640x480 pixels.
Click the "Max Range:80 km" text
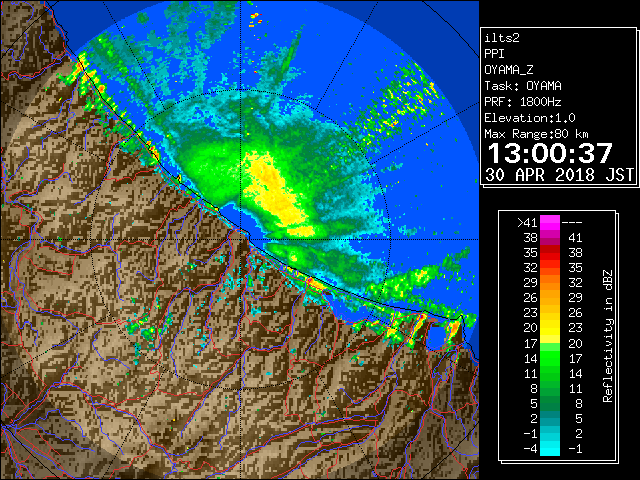pyautogui.click(x=536, y=134)
